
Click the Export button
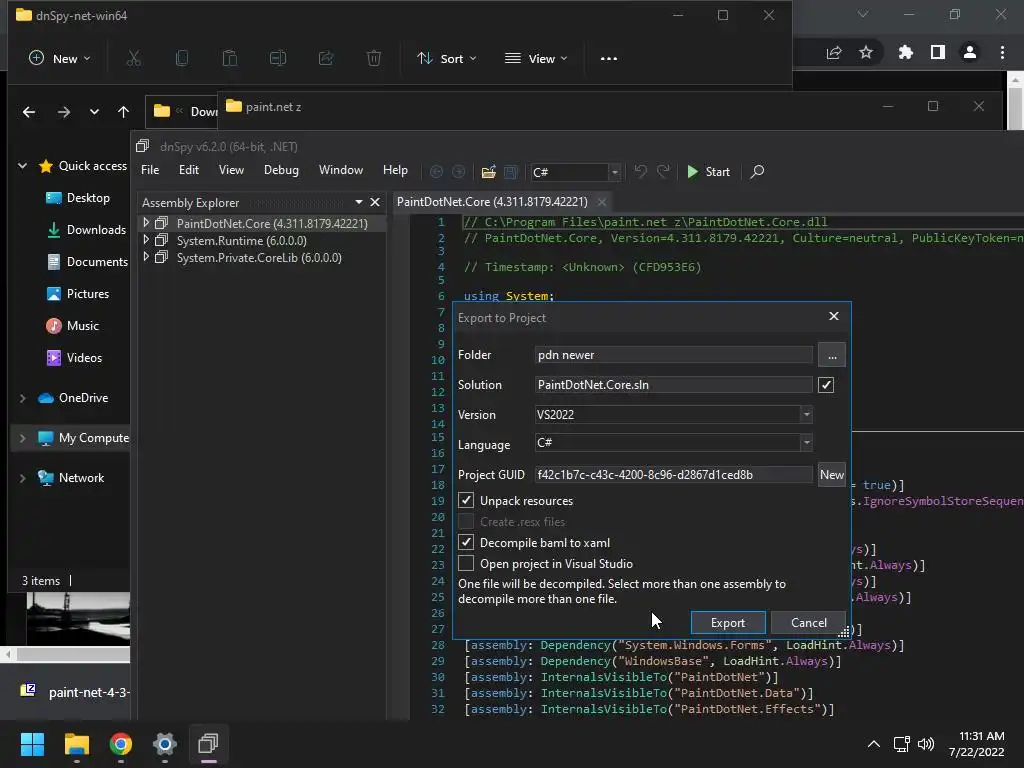click(727, 622)
